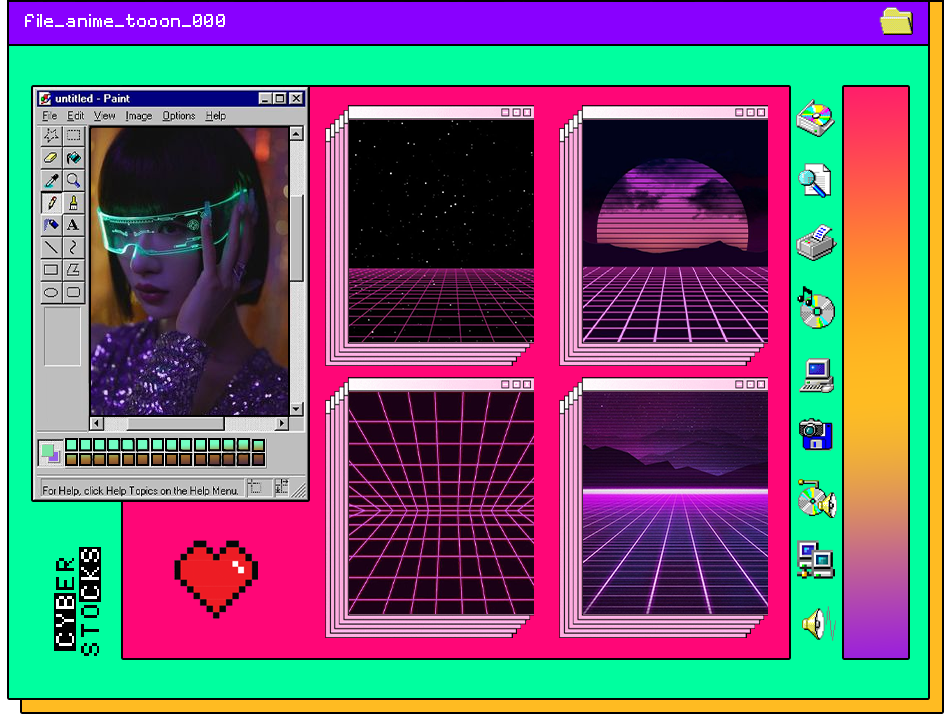Maximize the Paint window
The height and width of the screenshot is (723, 950).
pos(279,98)
